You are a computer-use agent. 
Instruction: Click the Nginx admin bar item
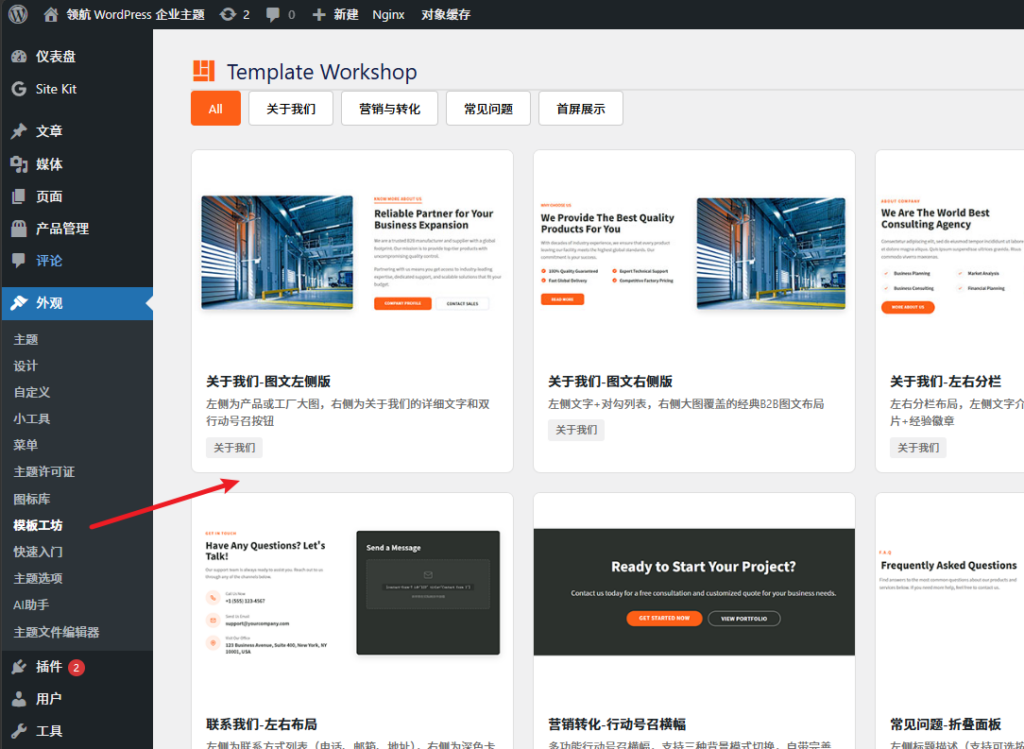[388, 15]
